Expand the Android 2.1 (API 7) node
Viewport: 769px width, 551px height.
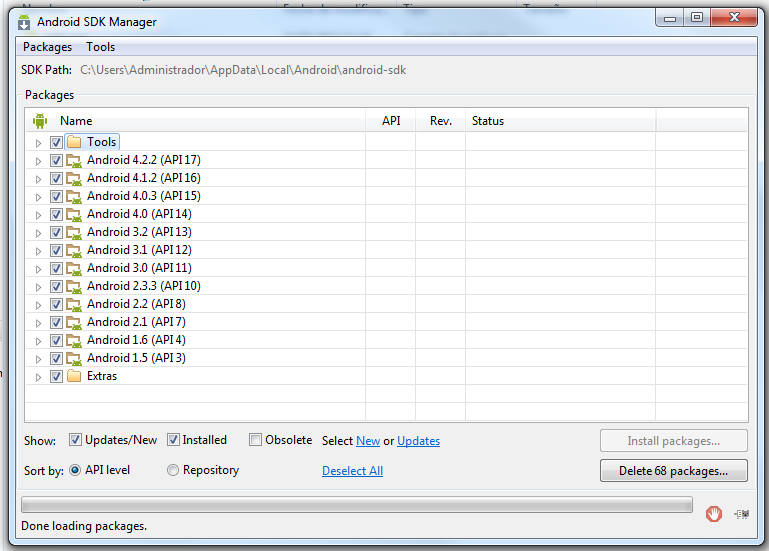point(38,323)
